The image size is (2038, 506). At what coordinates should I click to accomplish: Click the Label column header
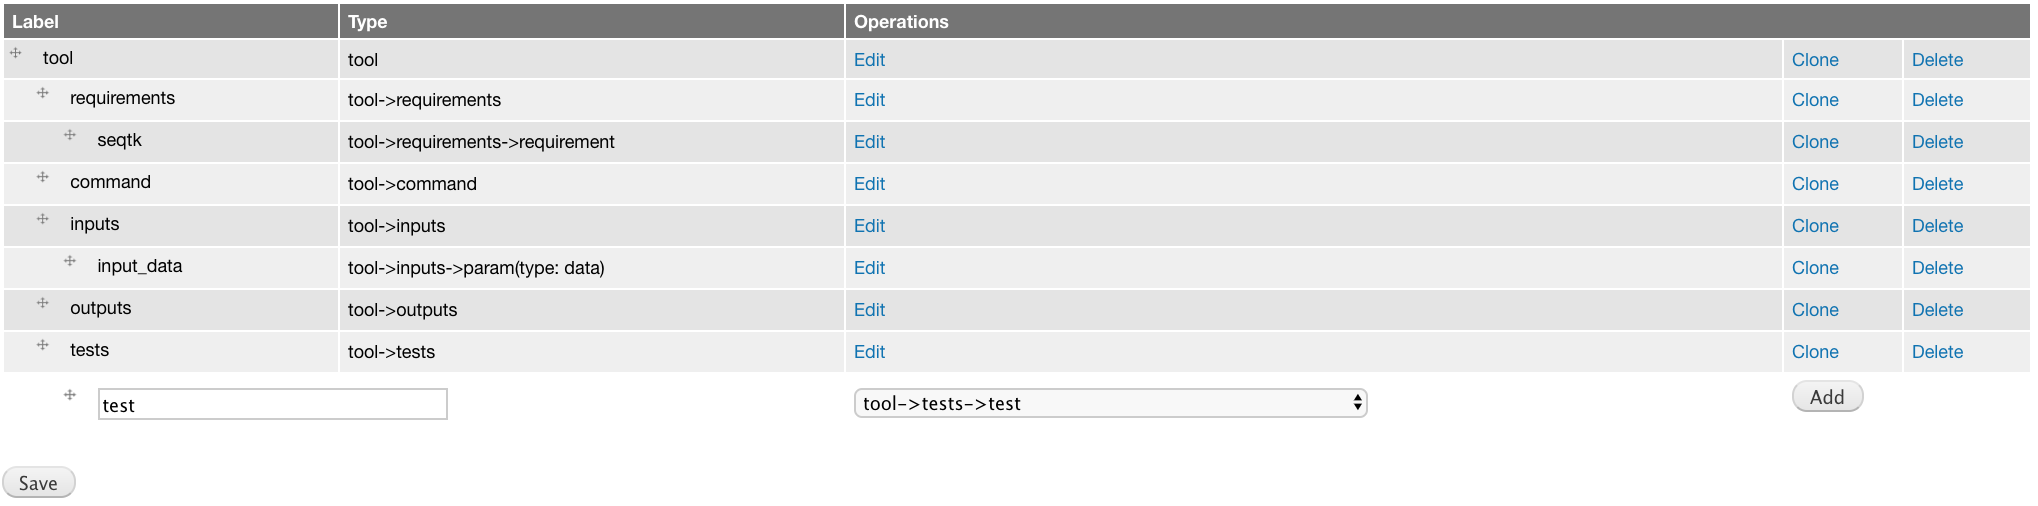click(x=170, y=21)
